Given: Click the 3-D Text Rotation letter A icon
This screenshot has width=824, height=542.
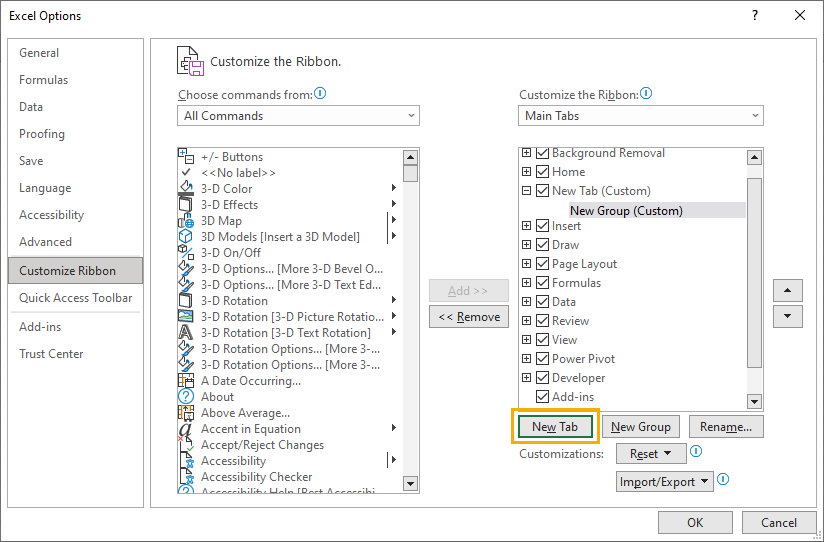Looking at the screenshot, I should (x=186, y=332).
